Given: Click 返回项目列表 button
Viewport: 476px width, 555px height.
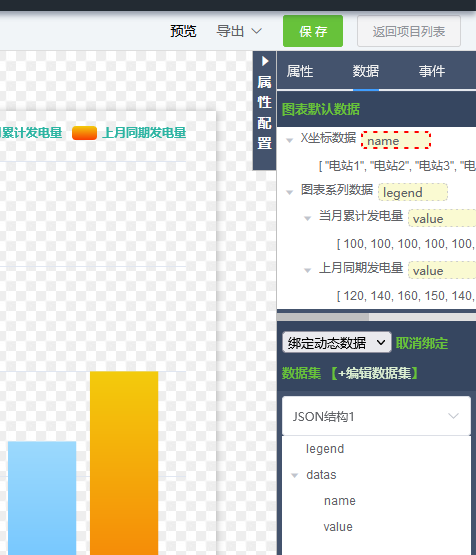Looking at the screenshot, I should (x=409, y=31).
